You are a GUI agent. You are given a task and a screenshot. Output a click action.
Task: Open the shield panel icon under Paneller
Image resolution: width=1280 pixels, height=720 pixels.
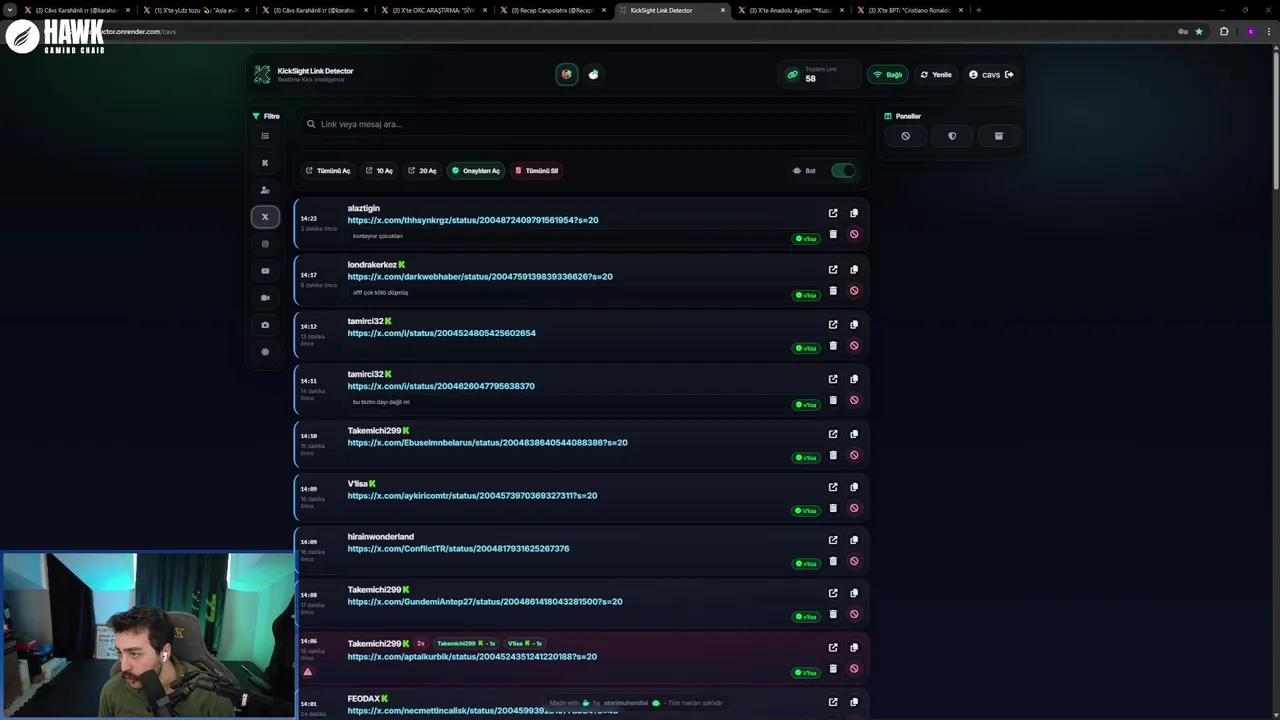(x=952, y=136)
